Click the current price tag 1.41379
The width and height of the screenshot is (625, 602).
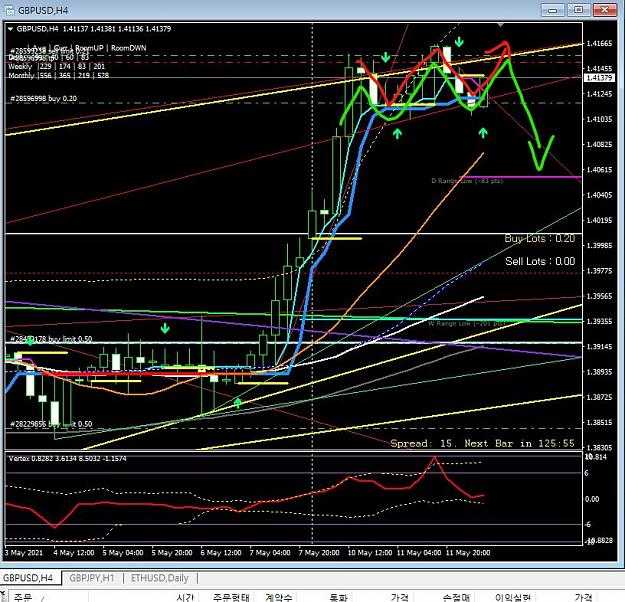[599, 78]
